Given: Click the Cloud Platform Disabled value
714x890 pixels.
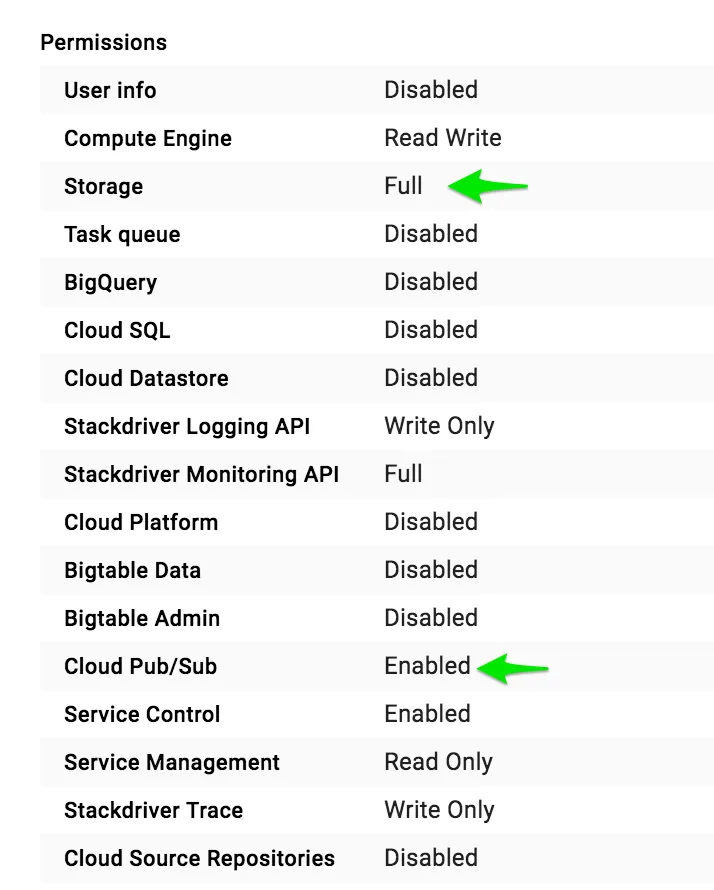Looking at the screenshot, I should point(431,522).
